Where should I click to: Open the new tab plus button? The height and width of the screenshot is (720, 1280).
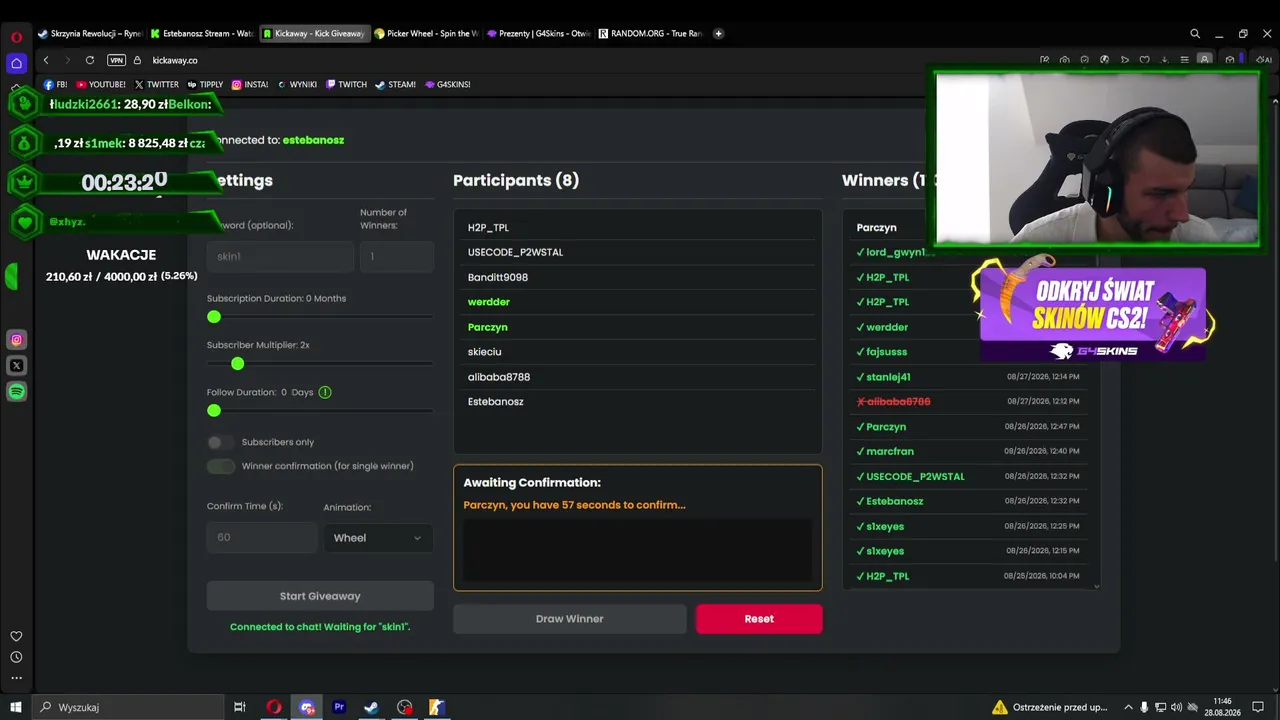[x=718, y=33]
